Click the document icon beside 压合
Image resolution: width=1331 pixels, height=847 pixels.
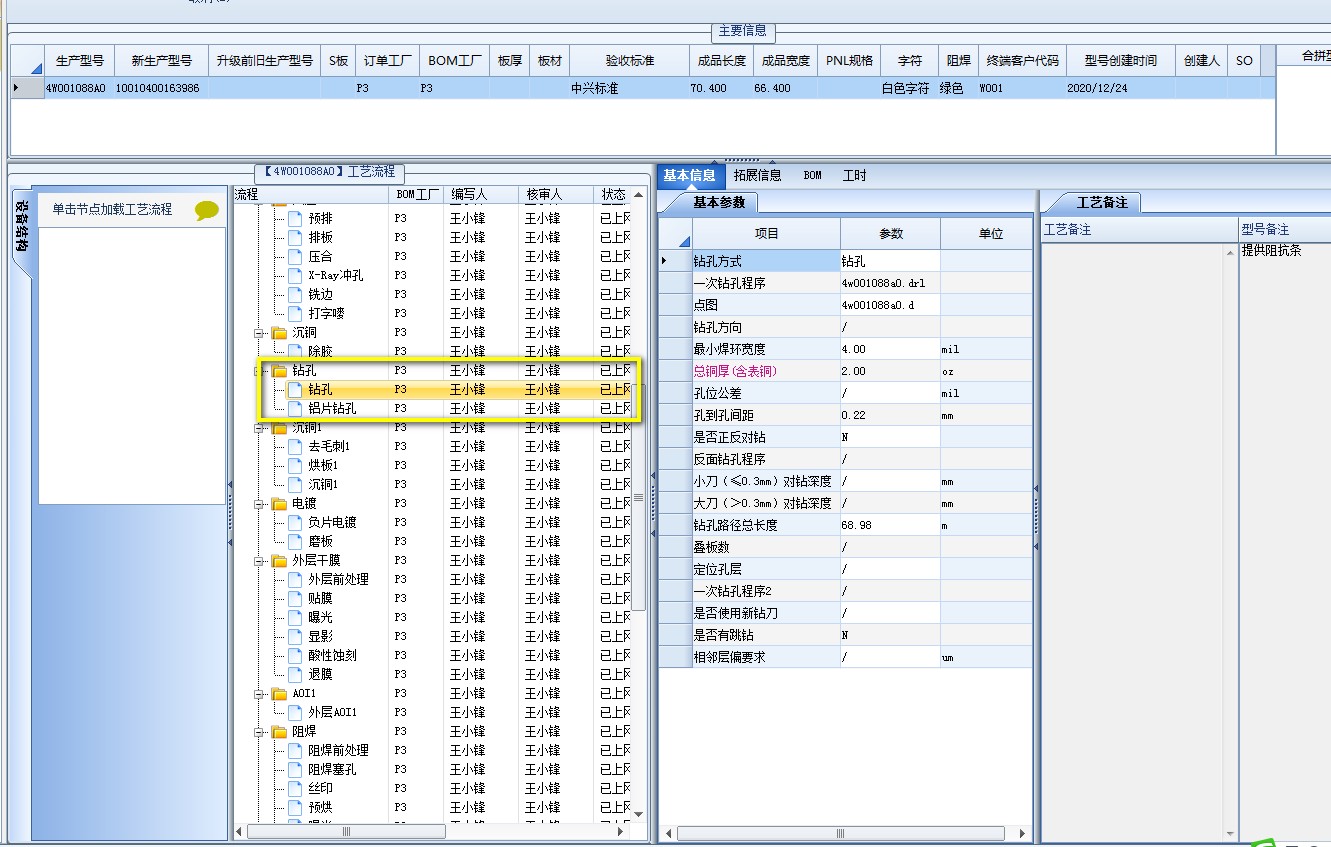point(294,256)
